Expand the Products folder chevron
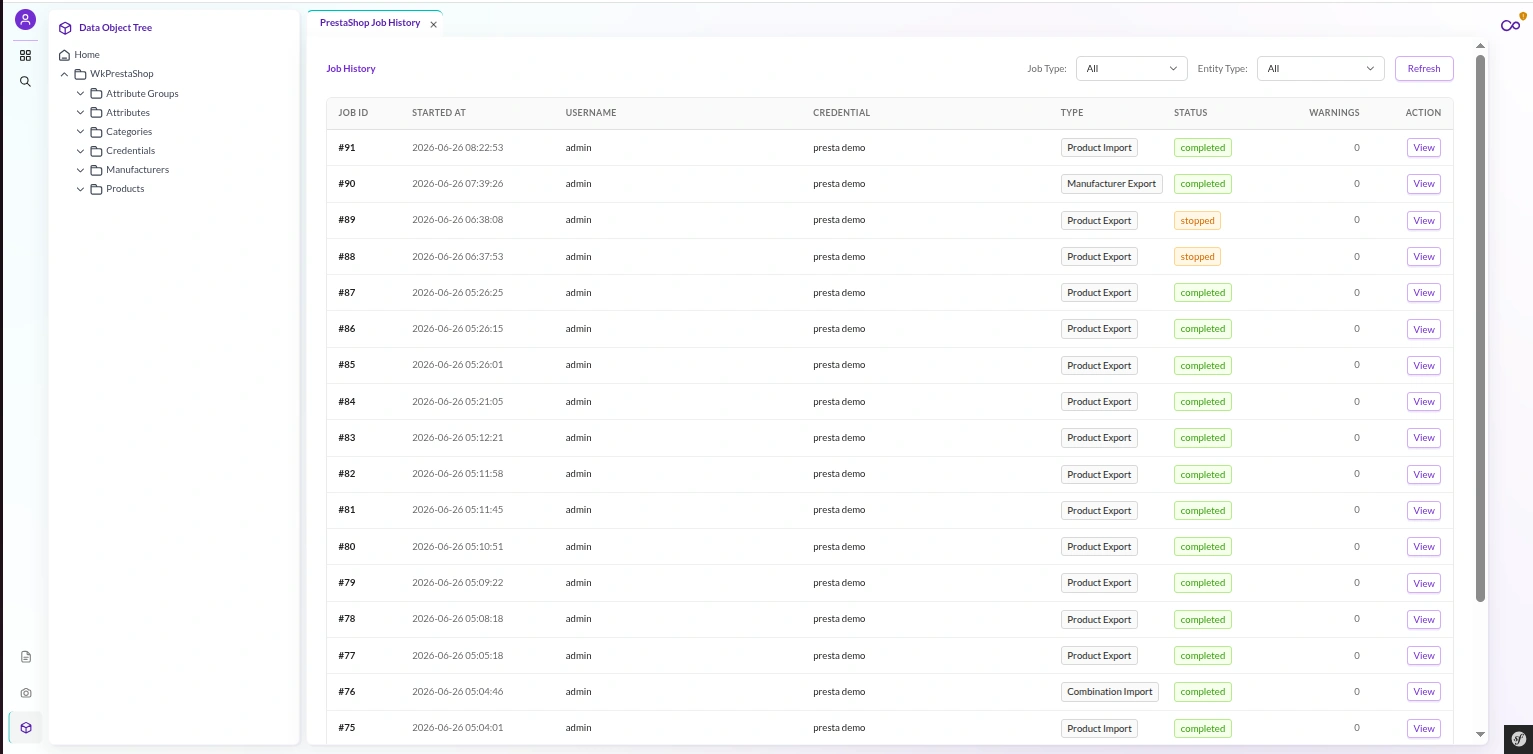1533x754 pixels. tap(81, 189)
